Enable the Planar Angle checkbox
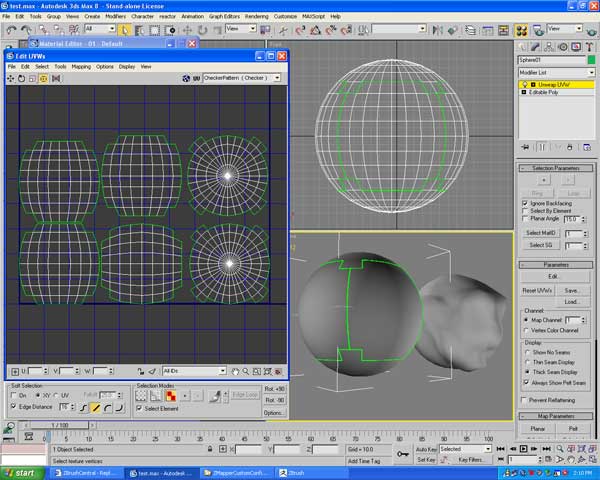 525,218
